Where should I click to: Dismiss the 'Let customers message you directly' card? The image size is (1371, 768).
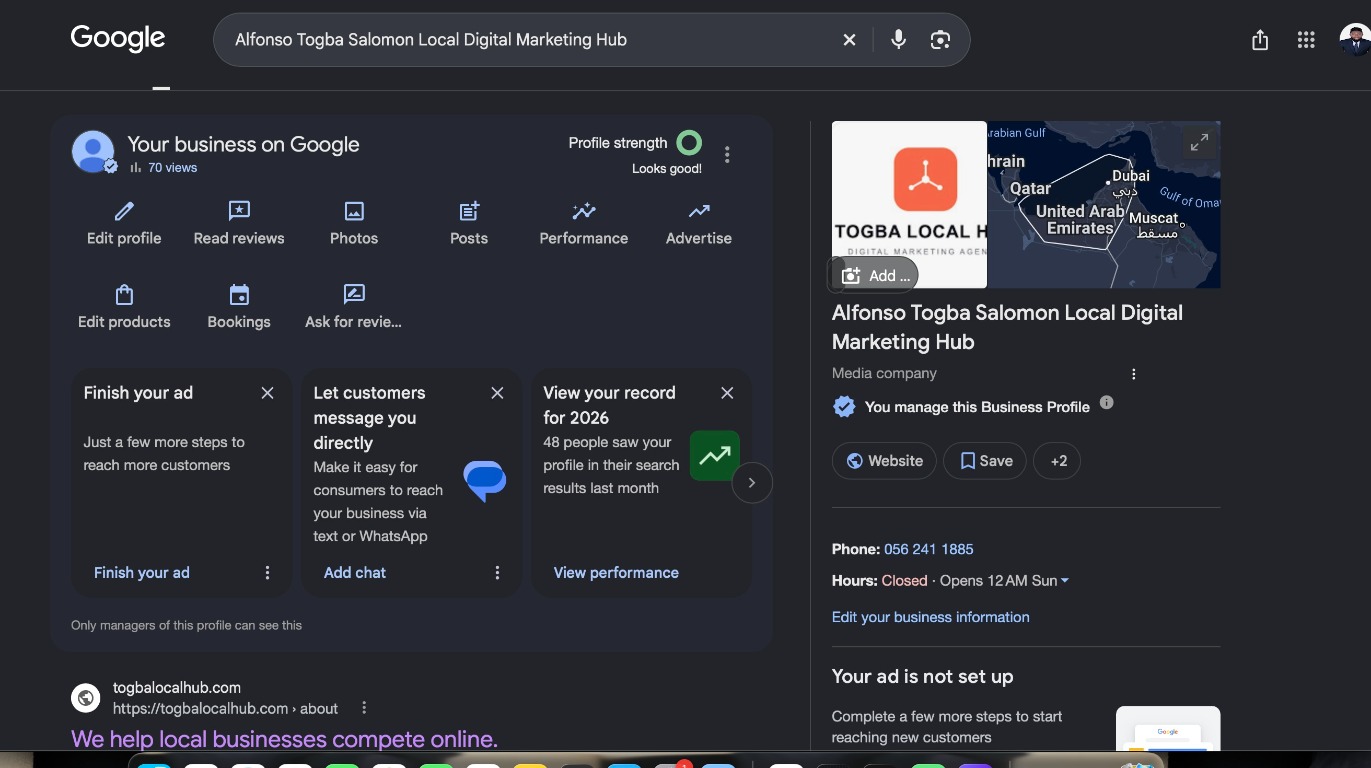pos(497,393)
